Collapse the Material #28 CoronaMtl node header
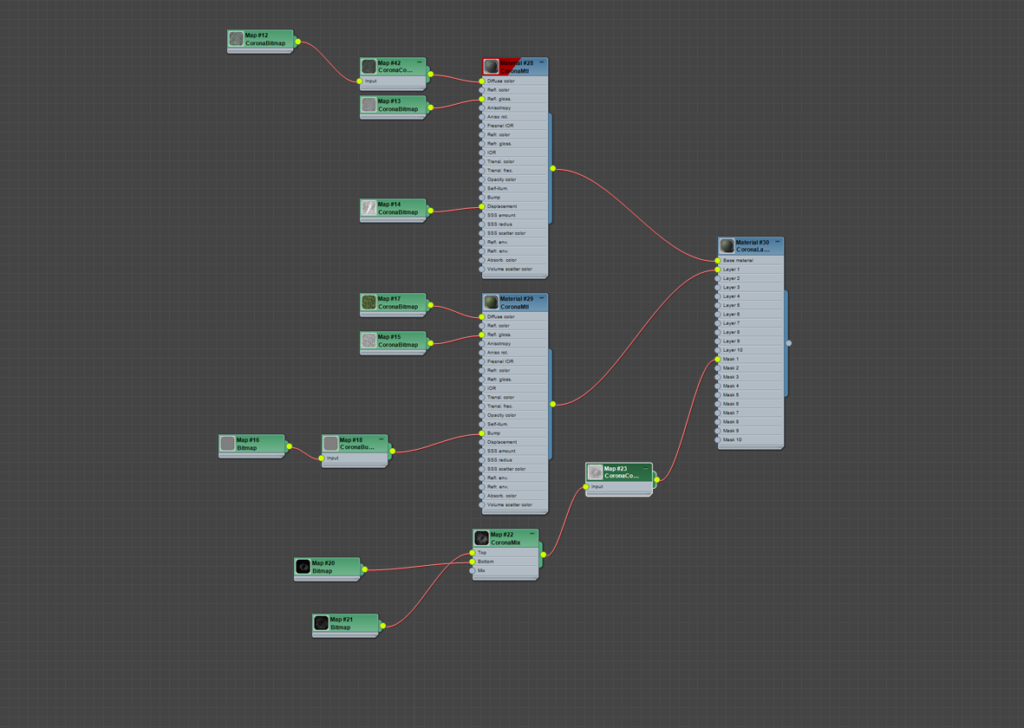Viewport: 1024px width, 728px height. (x=540, y=64)
